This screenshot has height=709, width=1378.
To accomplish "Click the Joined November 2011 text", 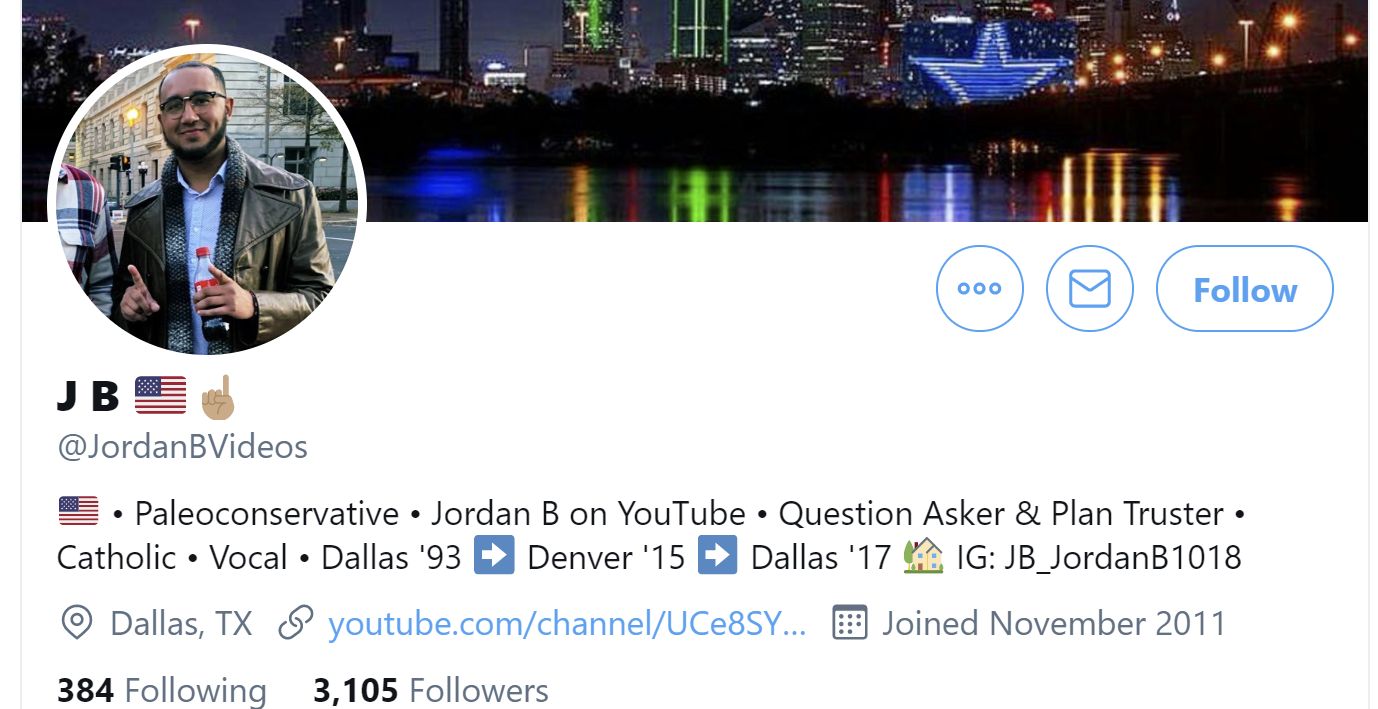I will pos(1054,623).
